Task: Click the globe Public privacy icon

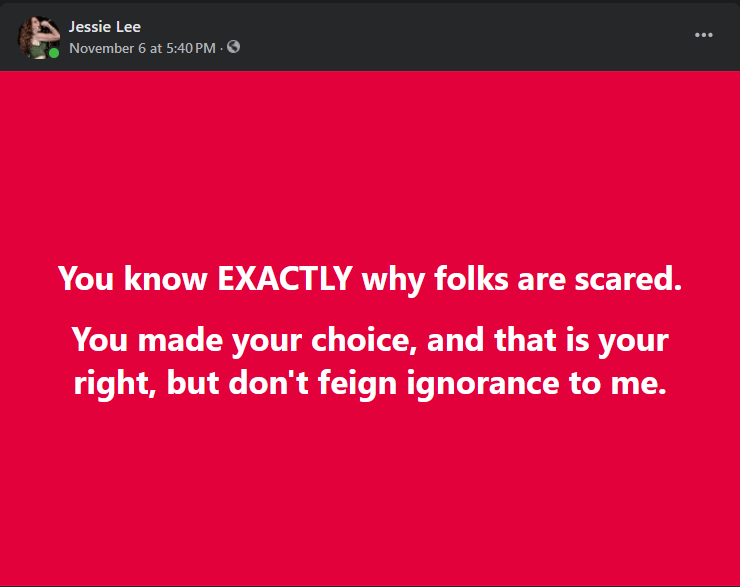Action: click(x=233, y=46)
